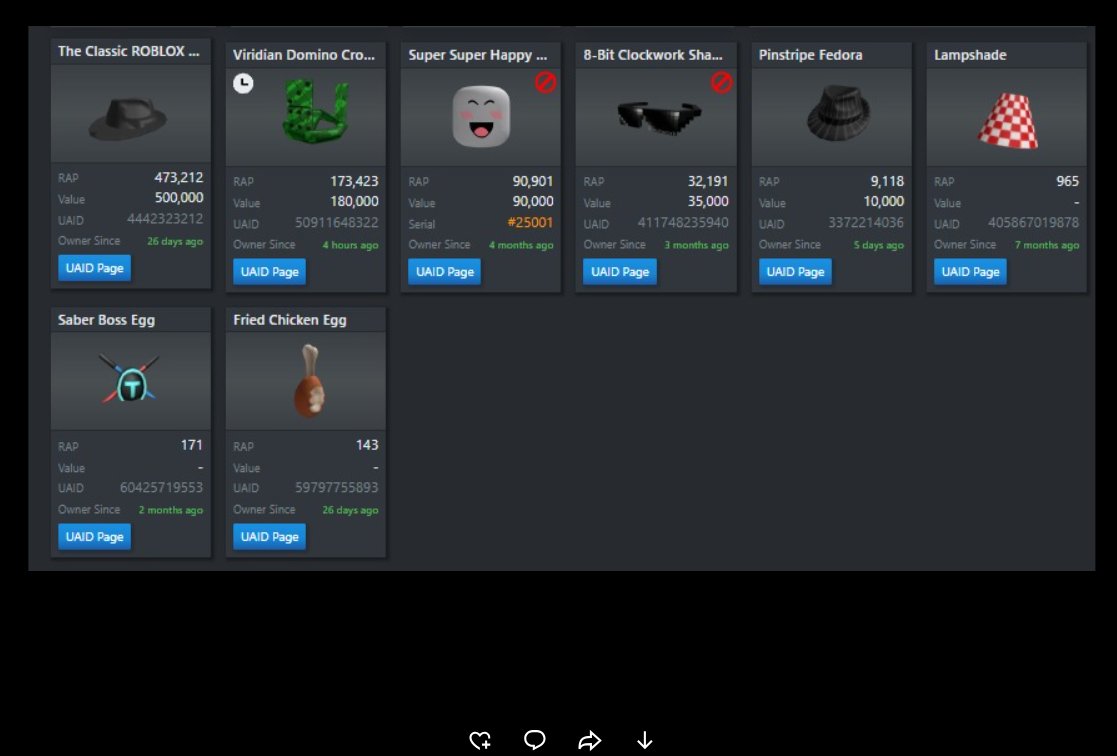
Task: Click '7 months ago' owner since text
Action: 1046,245
